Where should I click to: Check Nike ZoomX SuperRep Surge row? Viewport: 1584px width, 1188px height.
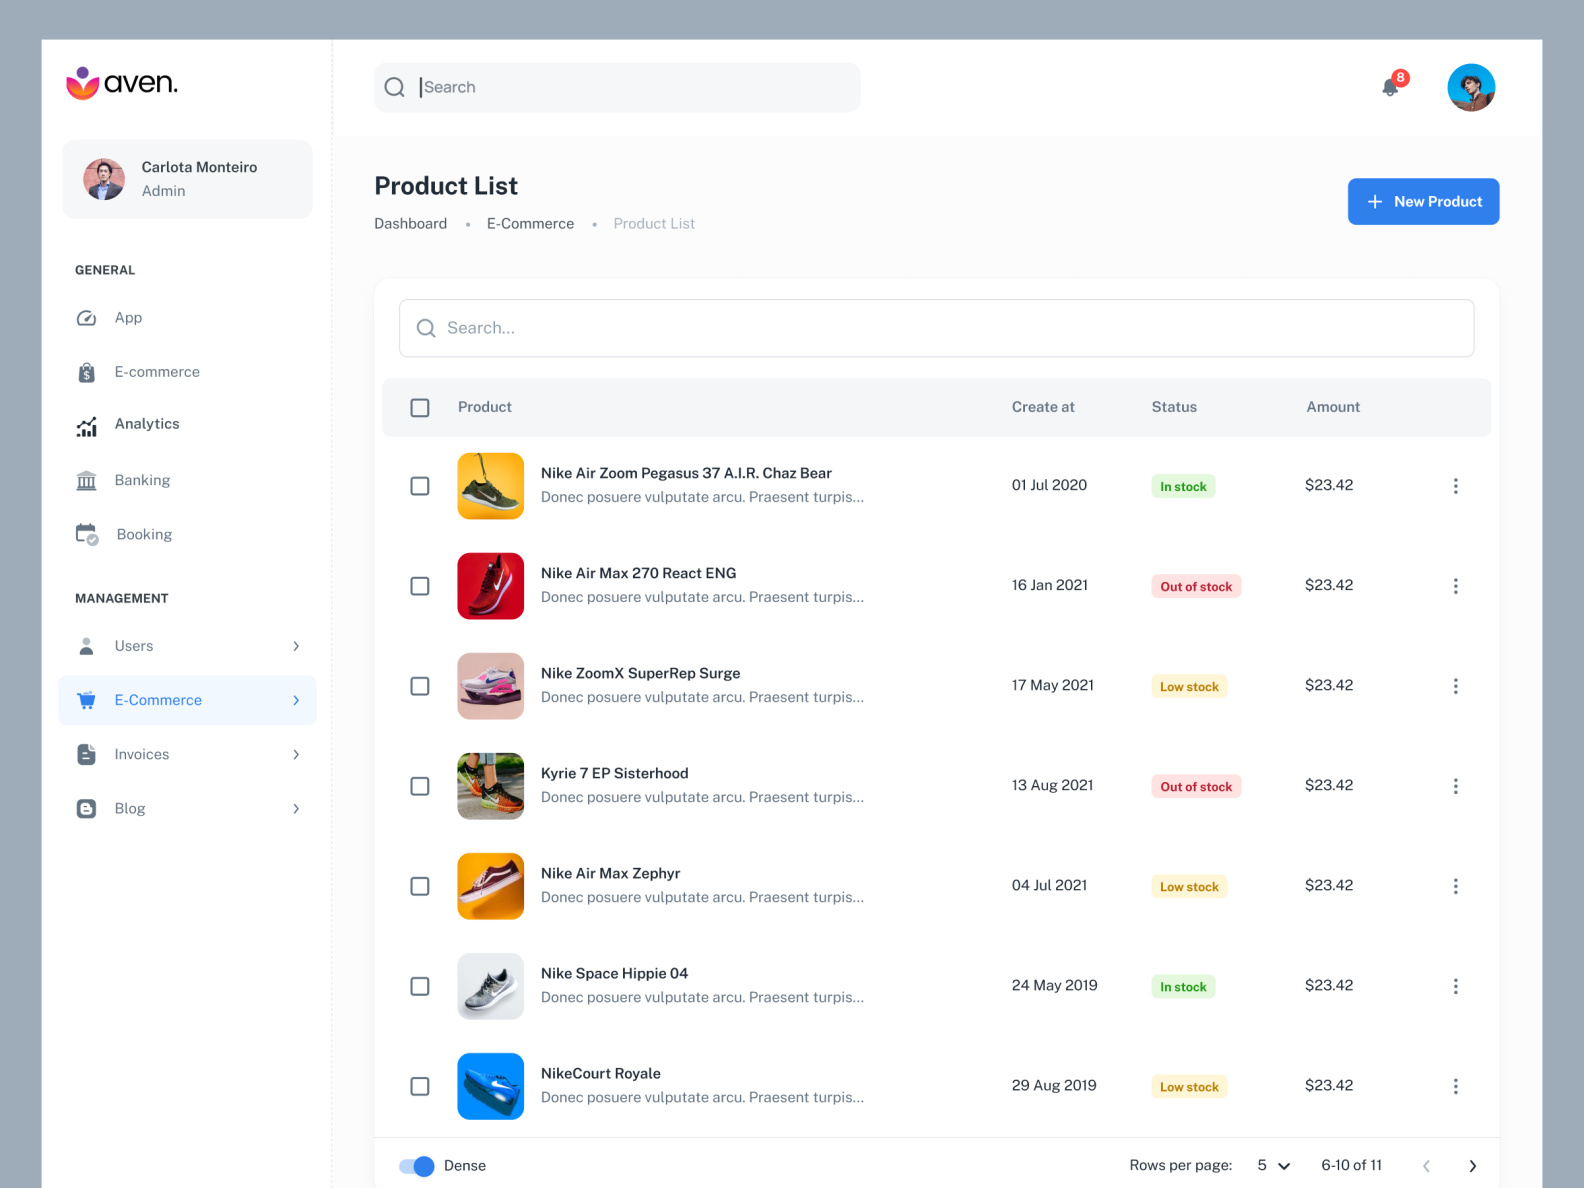[x=420, y=686]
